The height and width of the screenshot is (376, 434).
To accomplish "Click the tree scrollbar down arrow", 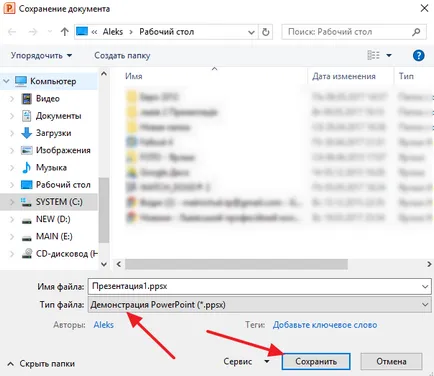I will point(104,264).
